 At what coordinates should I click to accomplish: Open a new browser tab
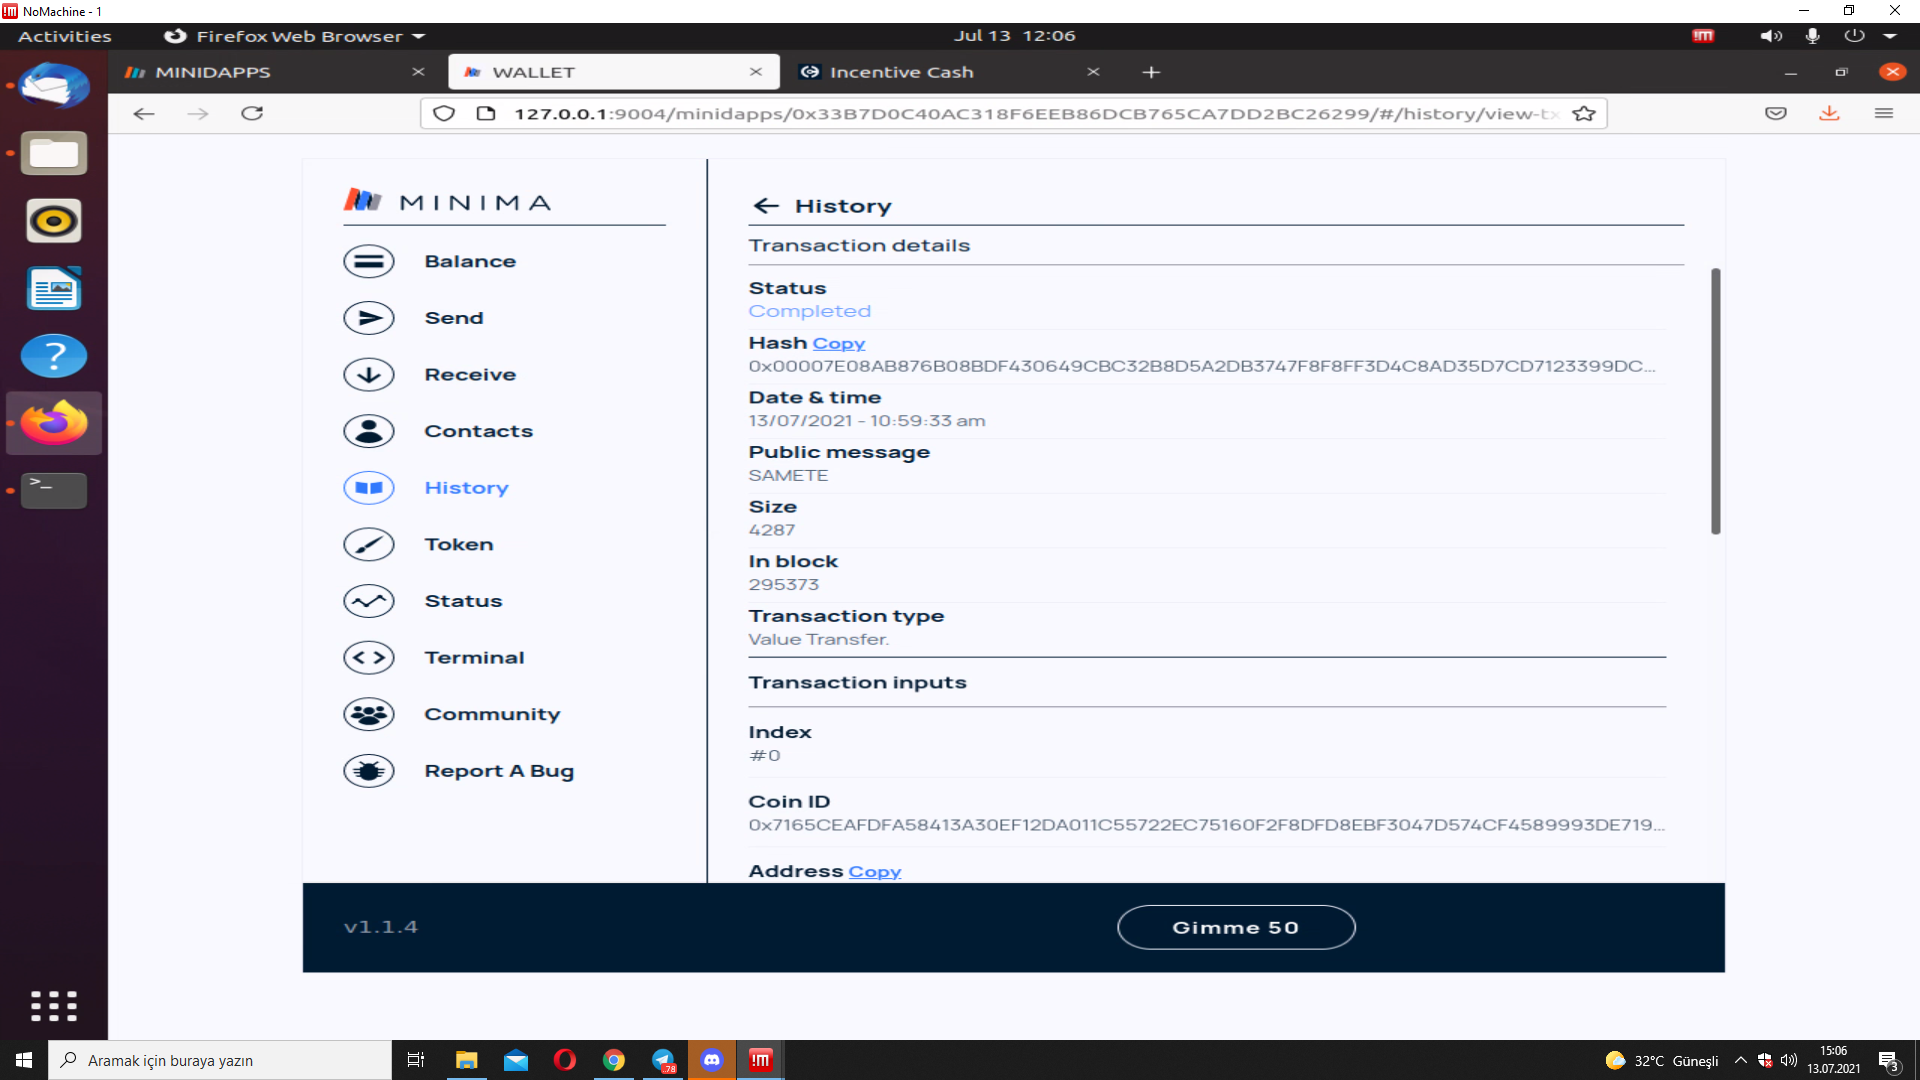click(x=1151, y=72)
